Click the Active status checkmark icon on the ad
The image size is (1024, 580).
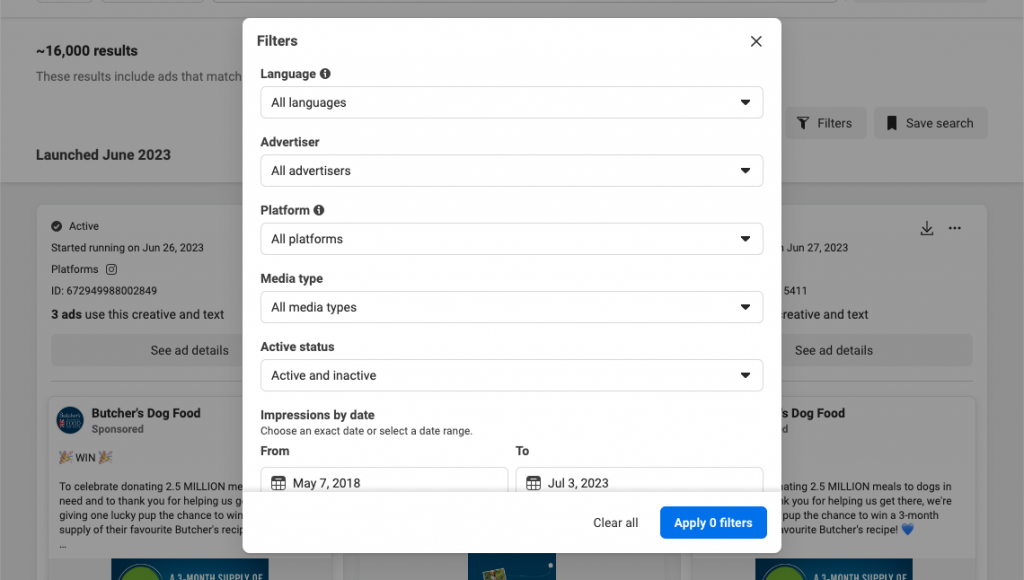pyautogui.click(x=56, y=226)
